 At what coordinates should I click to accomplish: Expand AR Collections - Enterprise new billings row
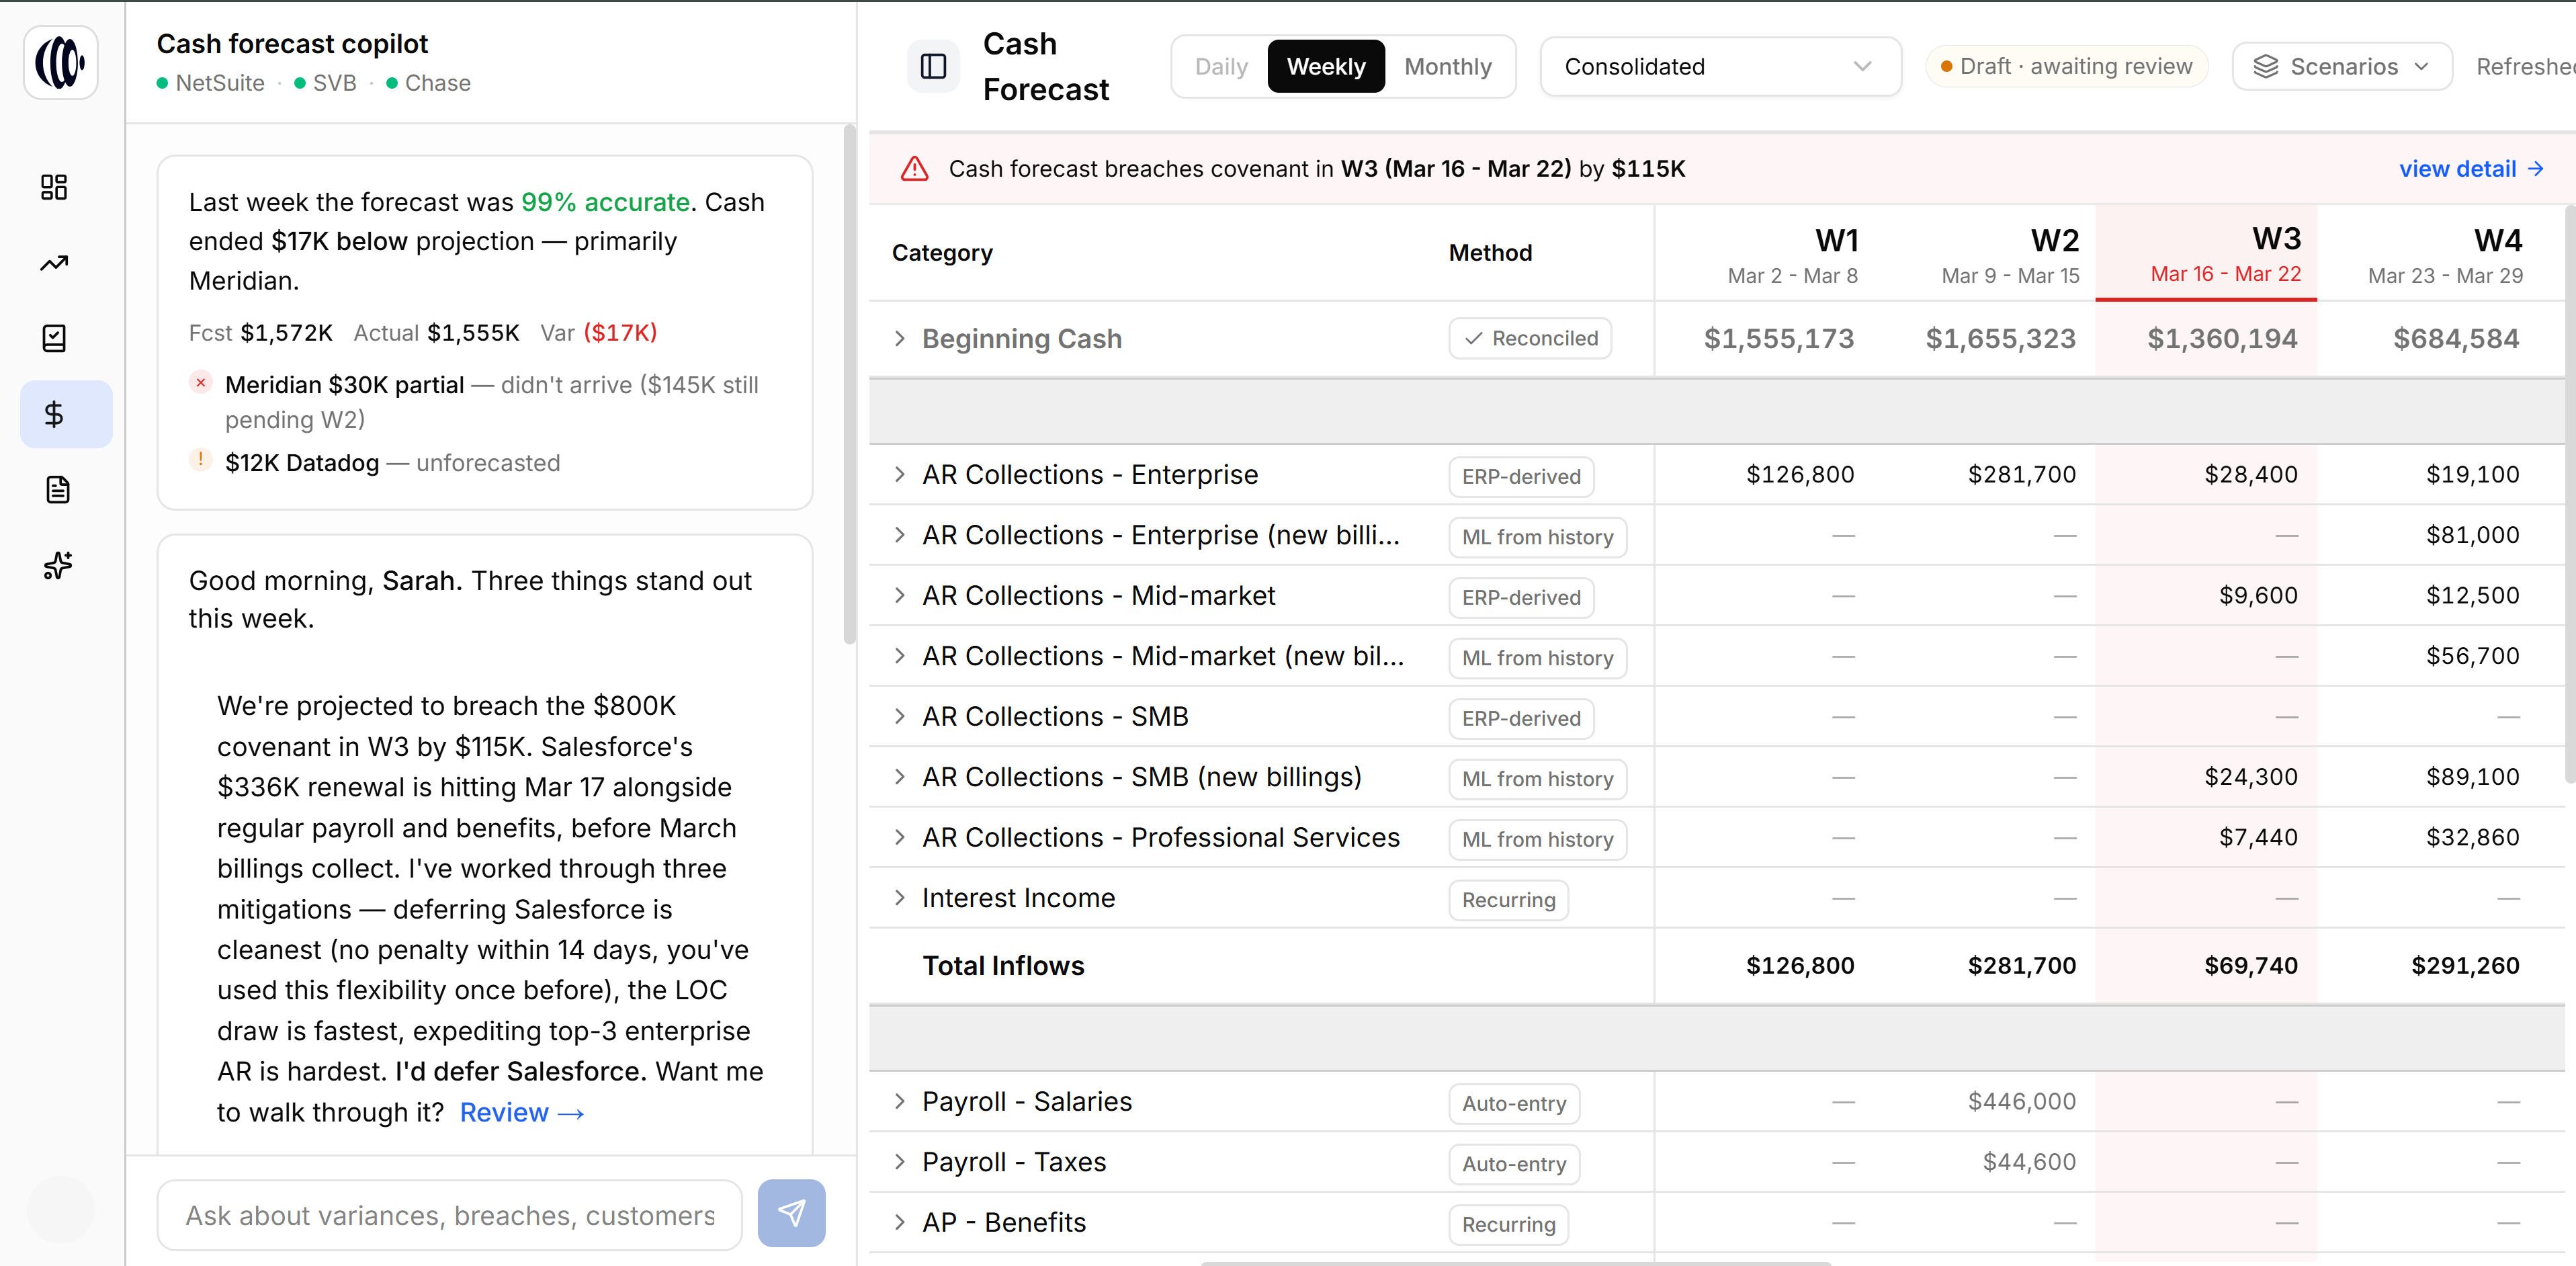pos(899,535)
